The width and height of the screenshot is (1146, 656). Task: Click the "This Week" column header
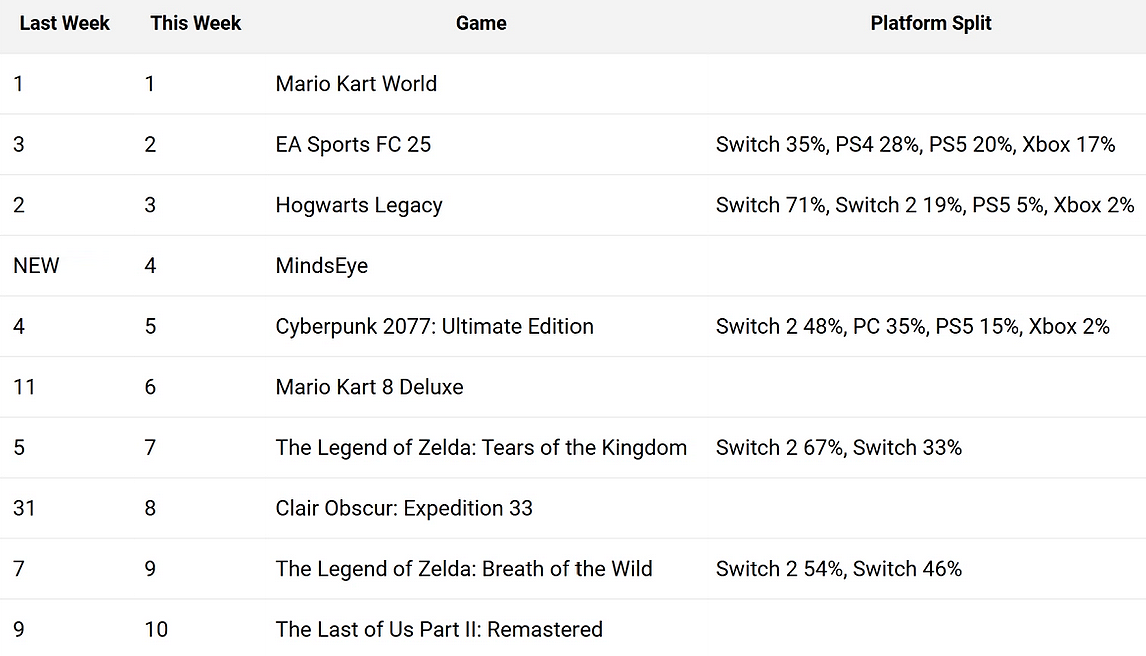pos(196,23)
